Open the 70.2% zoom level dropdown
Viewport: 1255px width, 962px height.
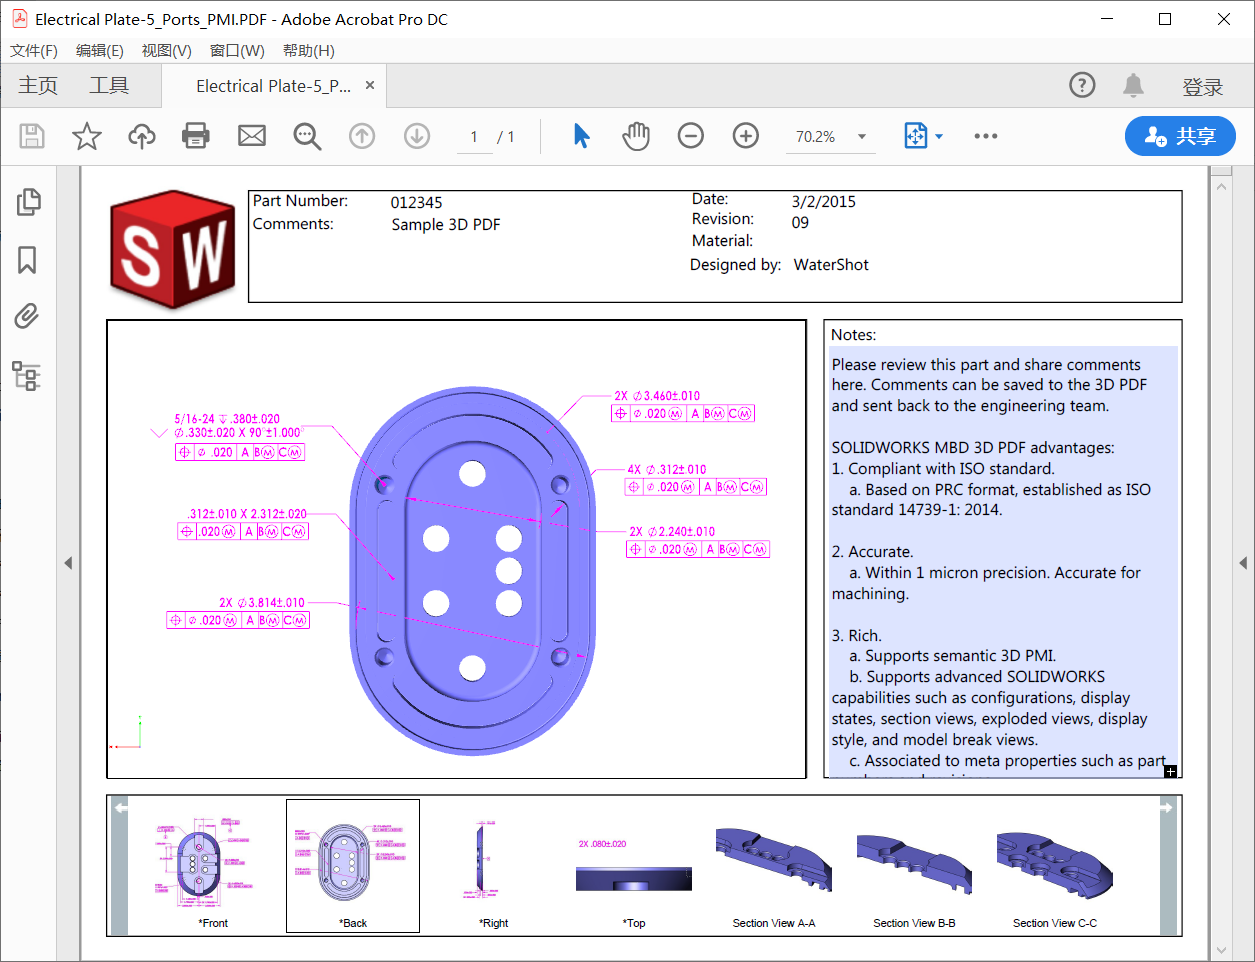tap(861, 137)
